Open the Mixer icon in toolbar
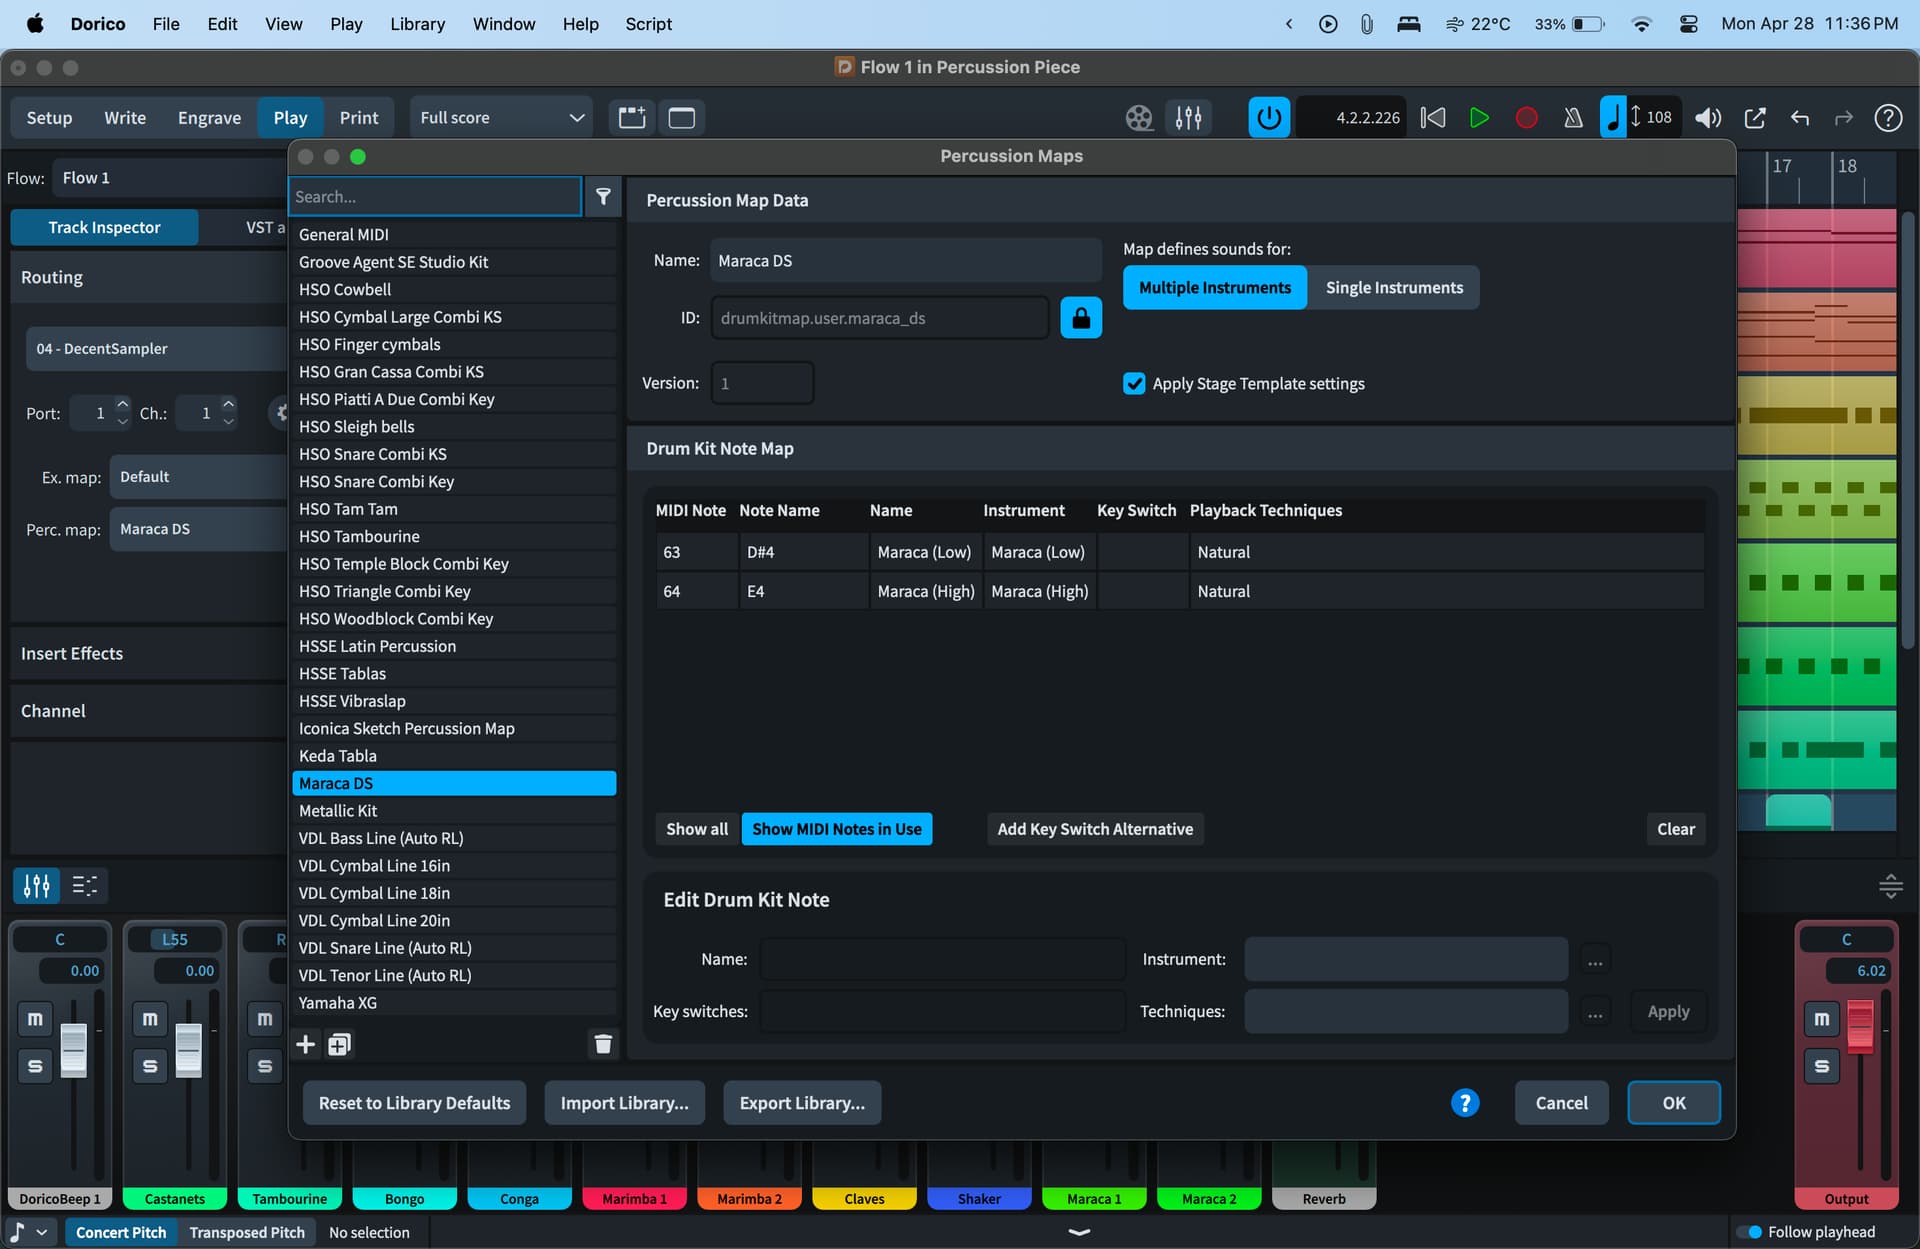The width and height of the screenshot is (1920, 1249). 1188,118
